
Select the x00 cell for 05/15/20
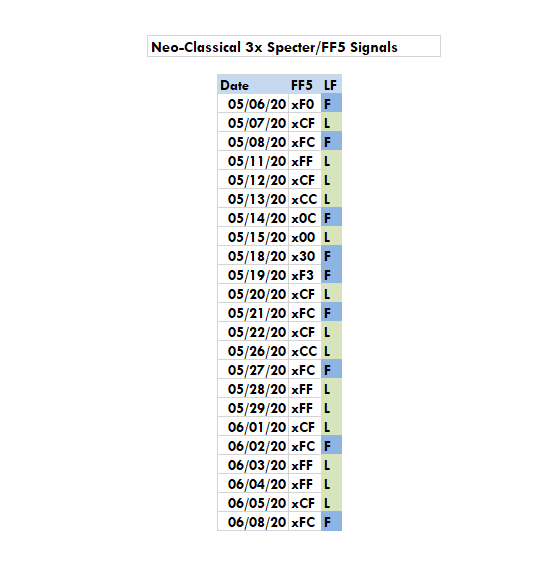coord(305,237)
